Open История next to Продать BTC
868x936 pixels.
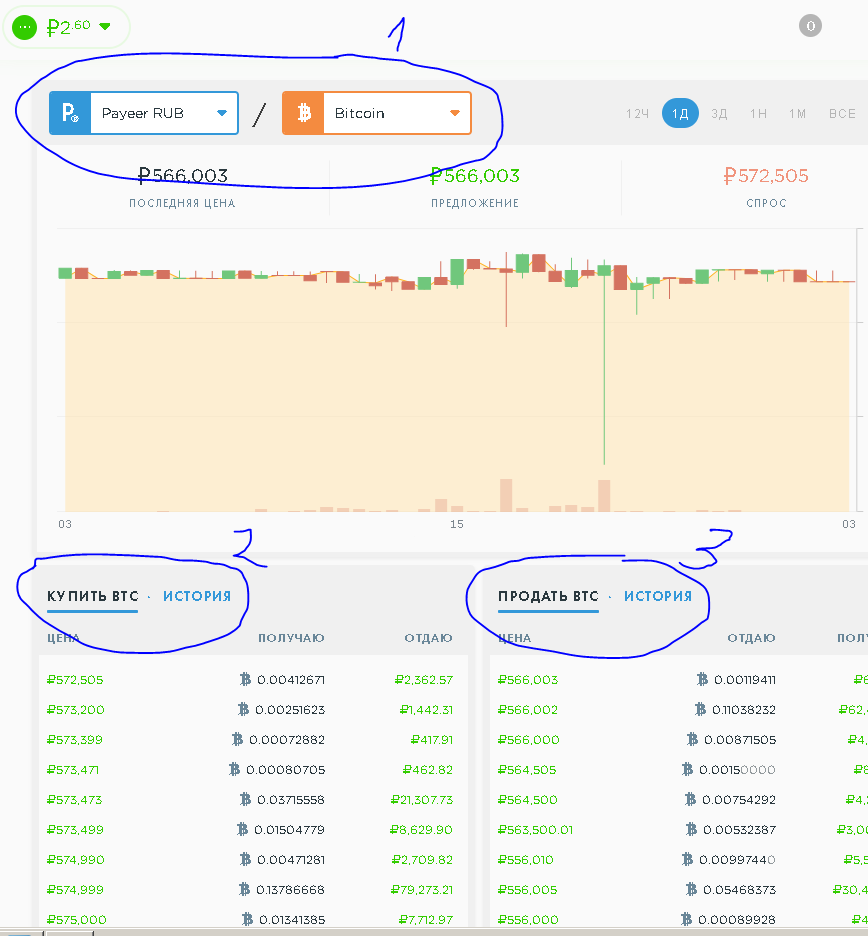pos(658,596)
